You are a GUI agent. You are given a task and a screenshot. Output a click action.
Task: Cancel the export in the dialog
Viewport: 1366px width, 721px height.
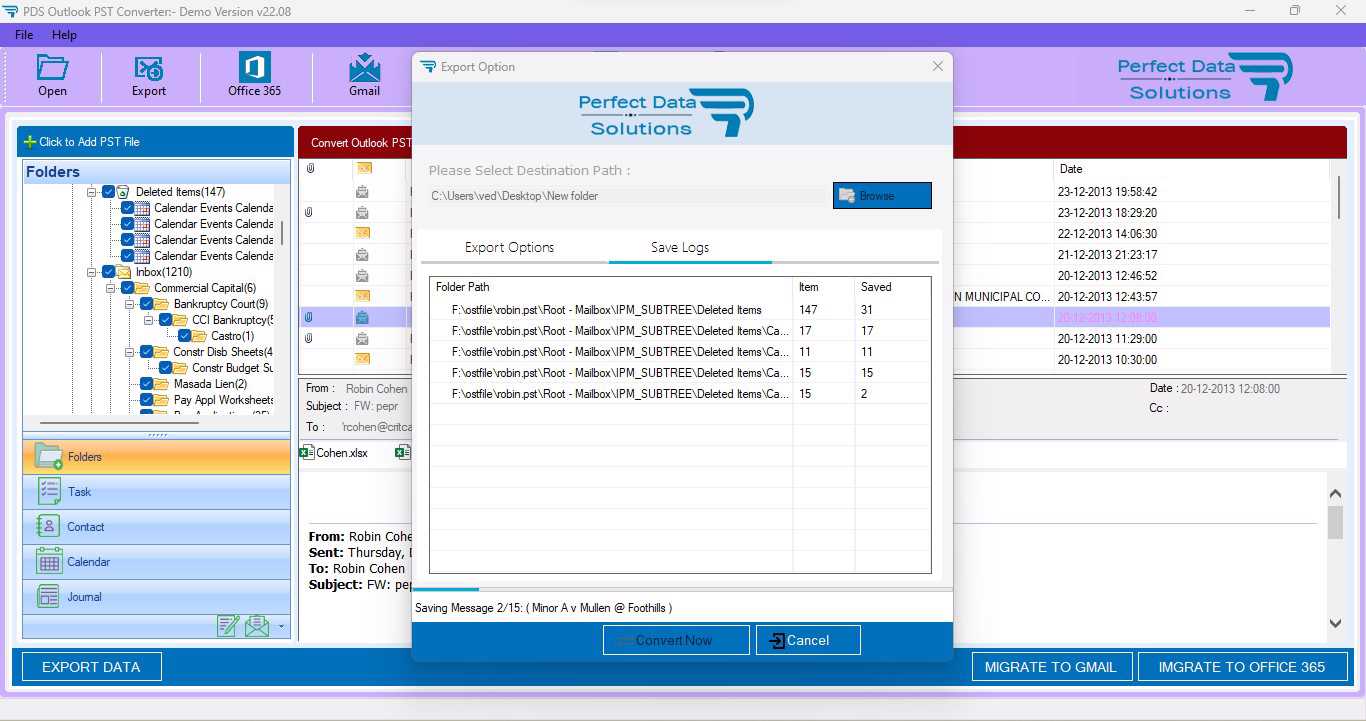click(x=808, y=640)
